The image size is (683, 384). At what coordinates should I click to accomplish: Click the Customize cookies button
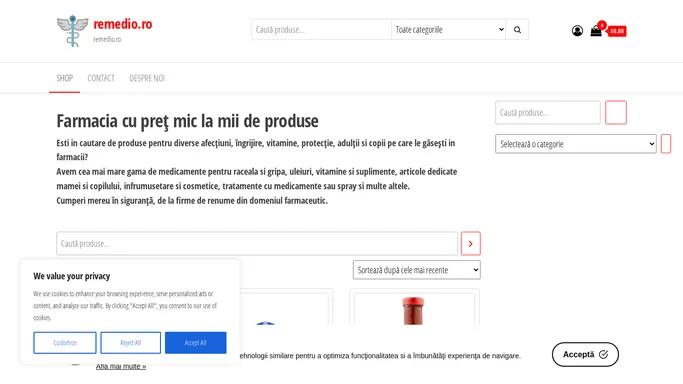tap(65, 343)
